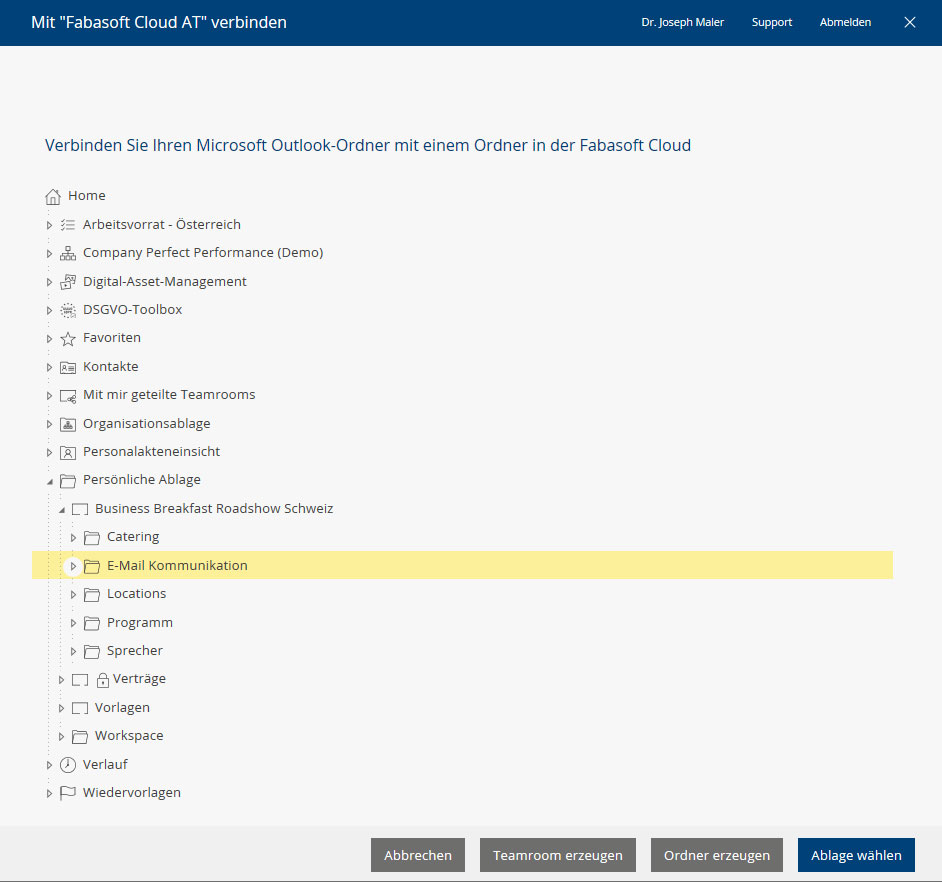Collapse the Persönliche Ablage node
The image size is (942, 882).
[x=49, y=481]
